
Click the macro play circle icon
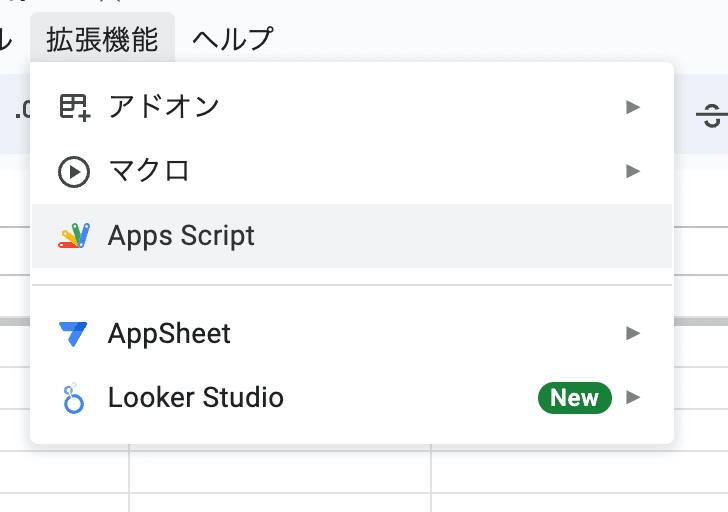click(x=74, y=172)
